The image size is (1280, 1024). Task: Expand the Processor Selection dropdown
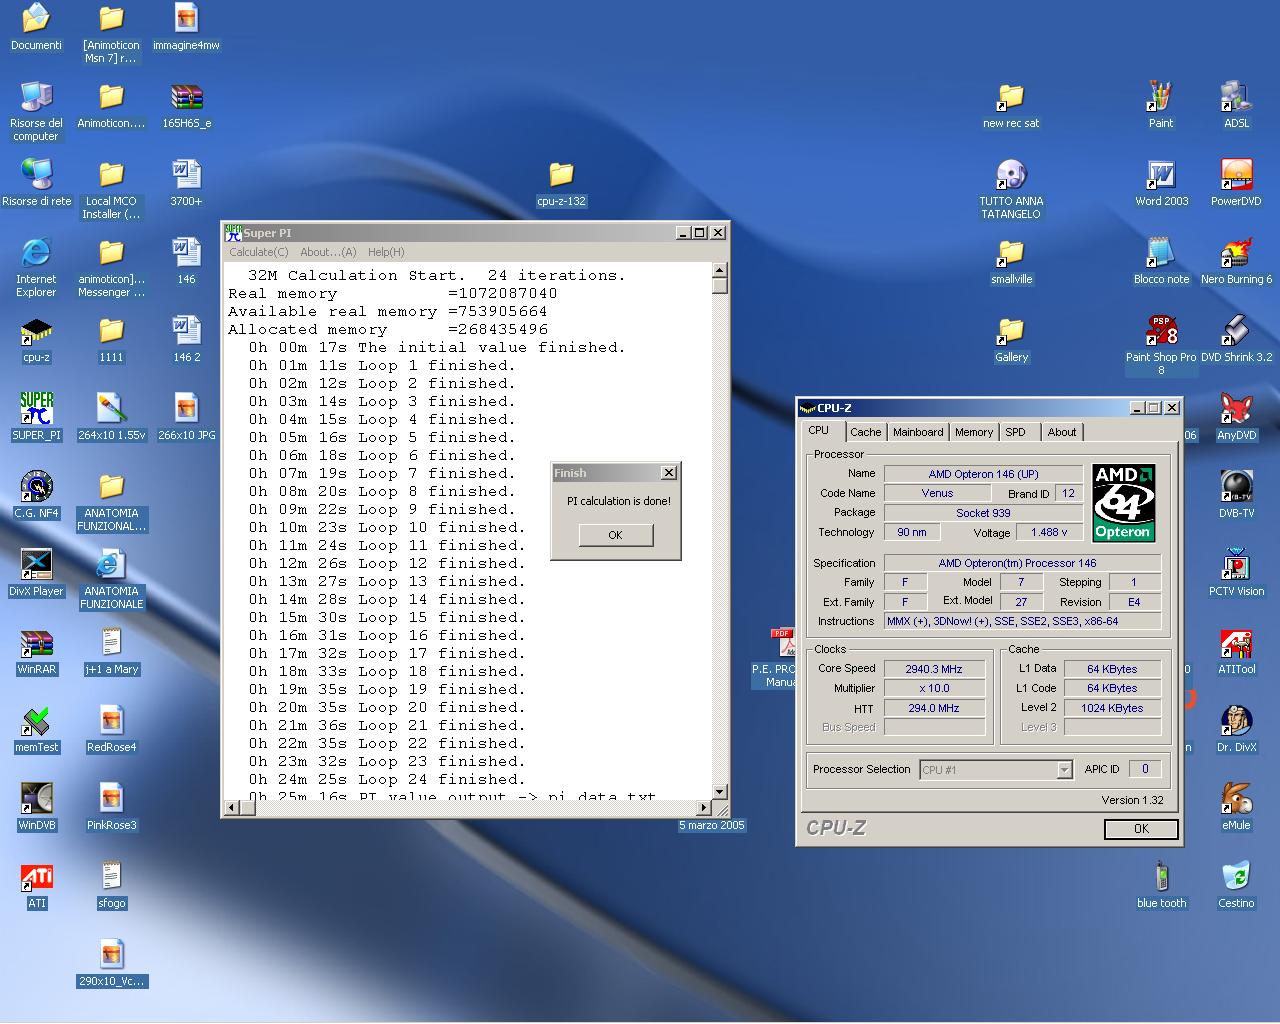(x=1064, y=770)
